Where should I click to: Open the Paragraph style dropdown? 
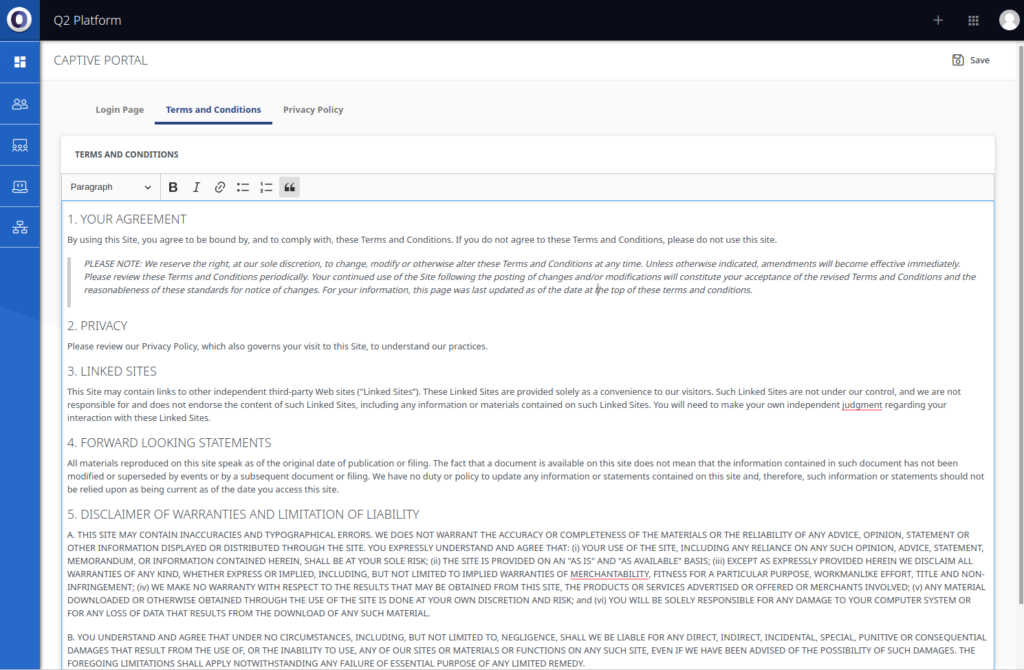[110, 187]
